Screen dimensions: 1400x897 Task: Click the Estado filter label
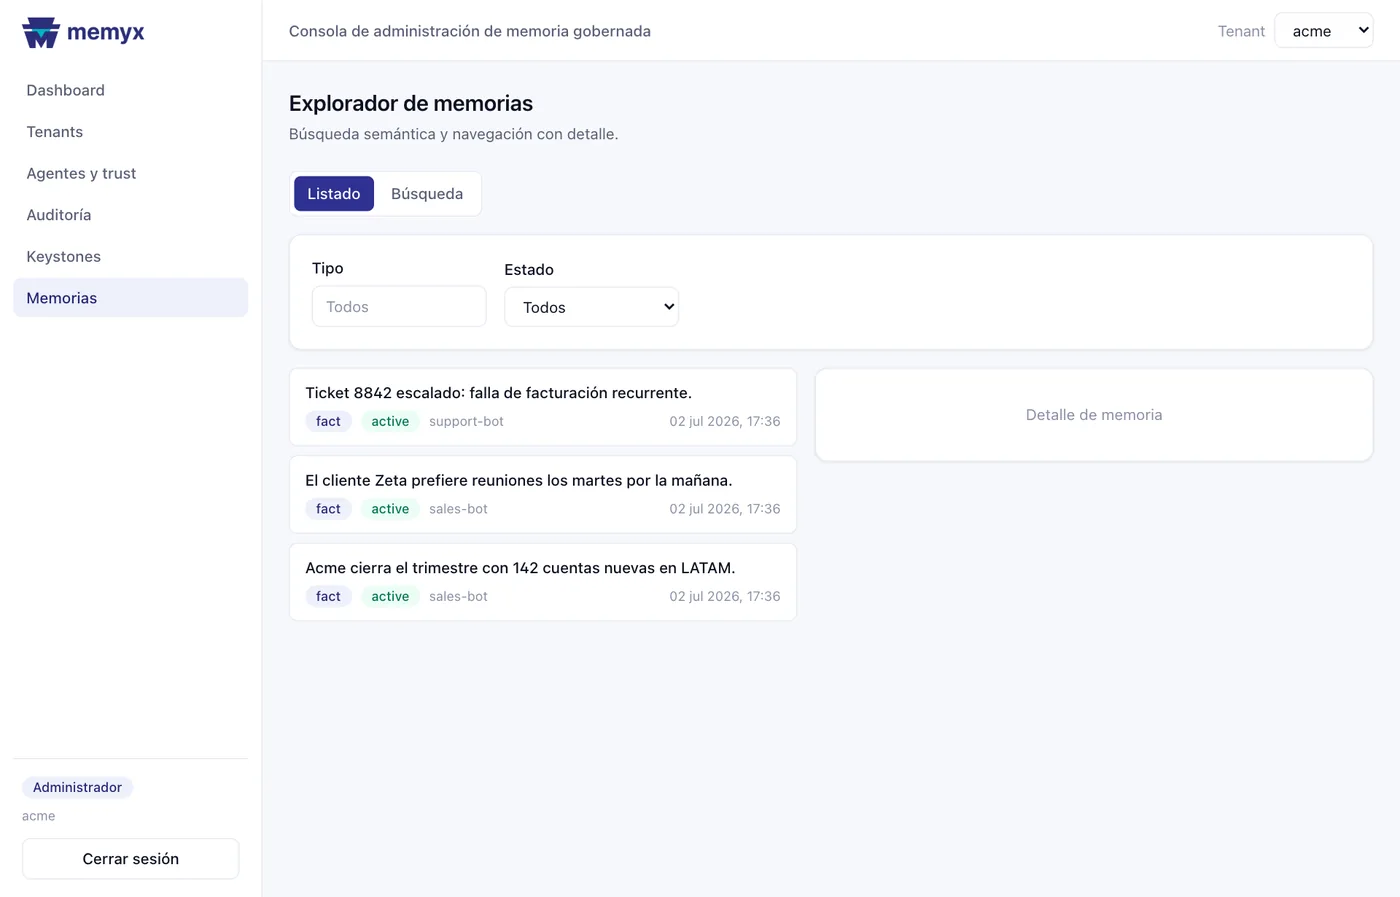(x=529, y=270)
